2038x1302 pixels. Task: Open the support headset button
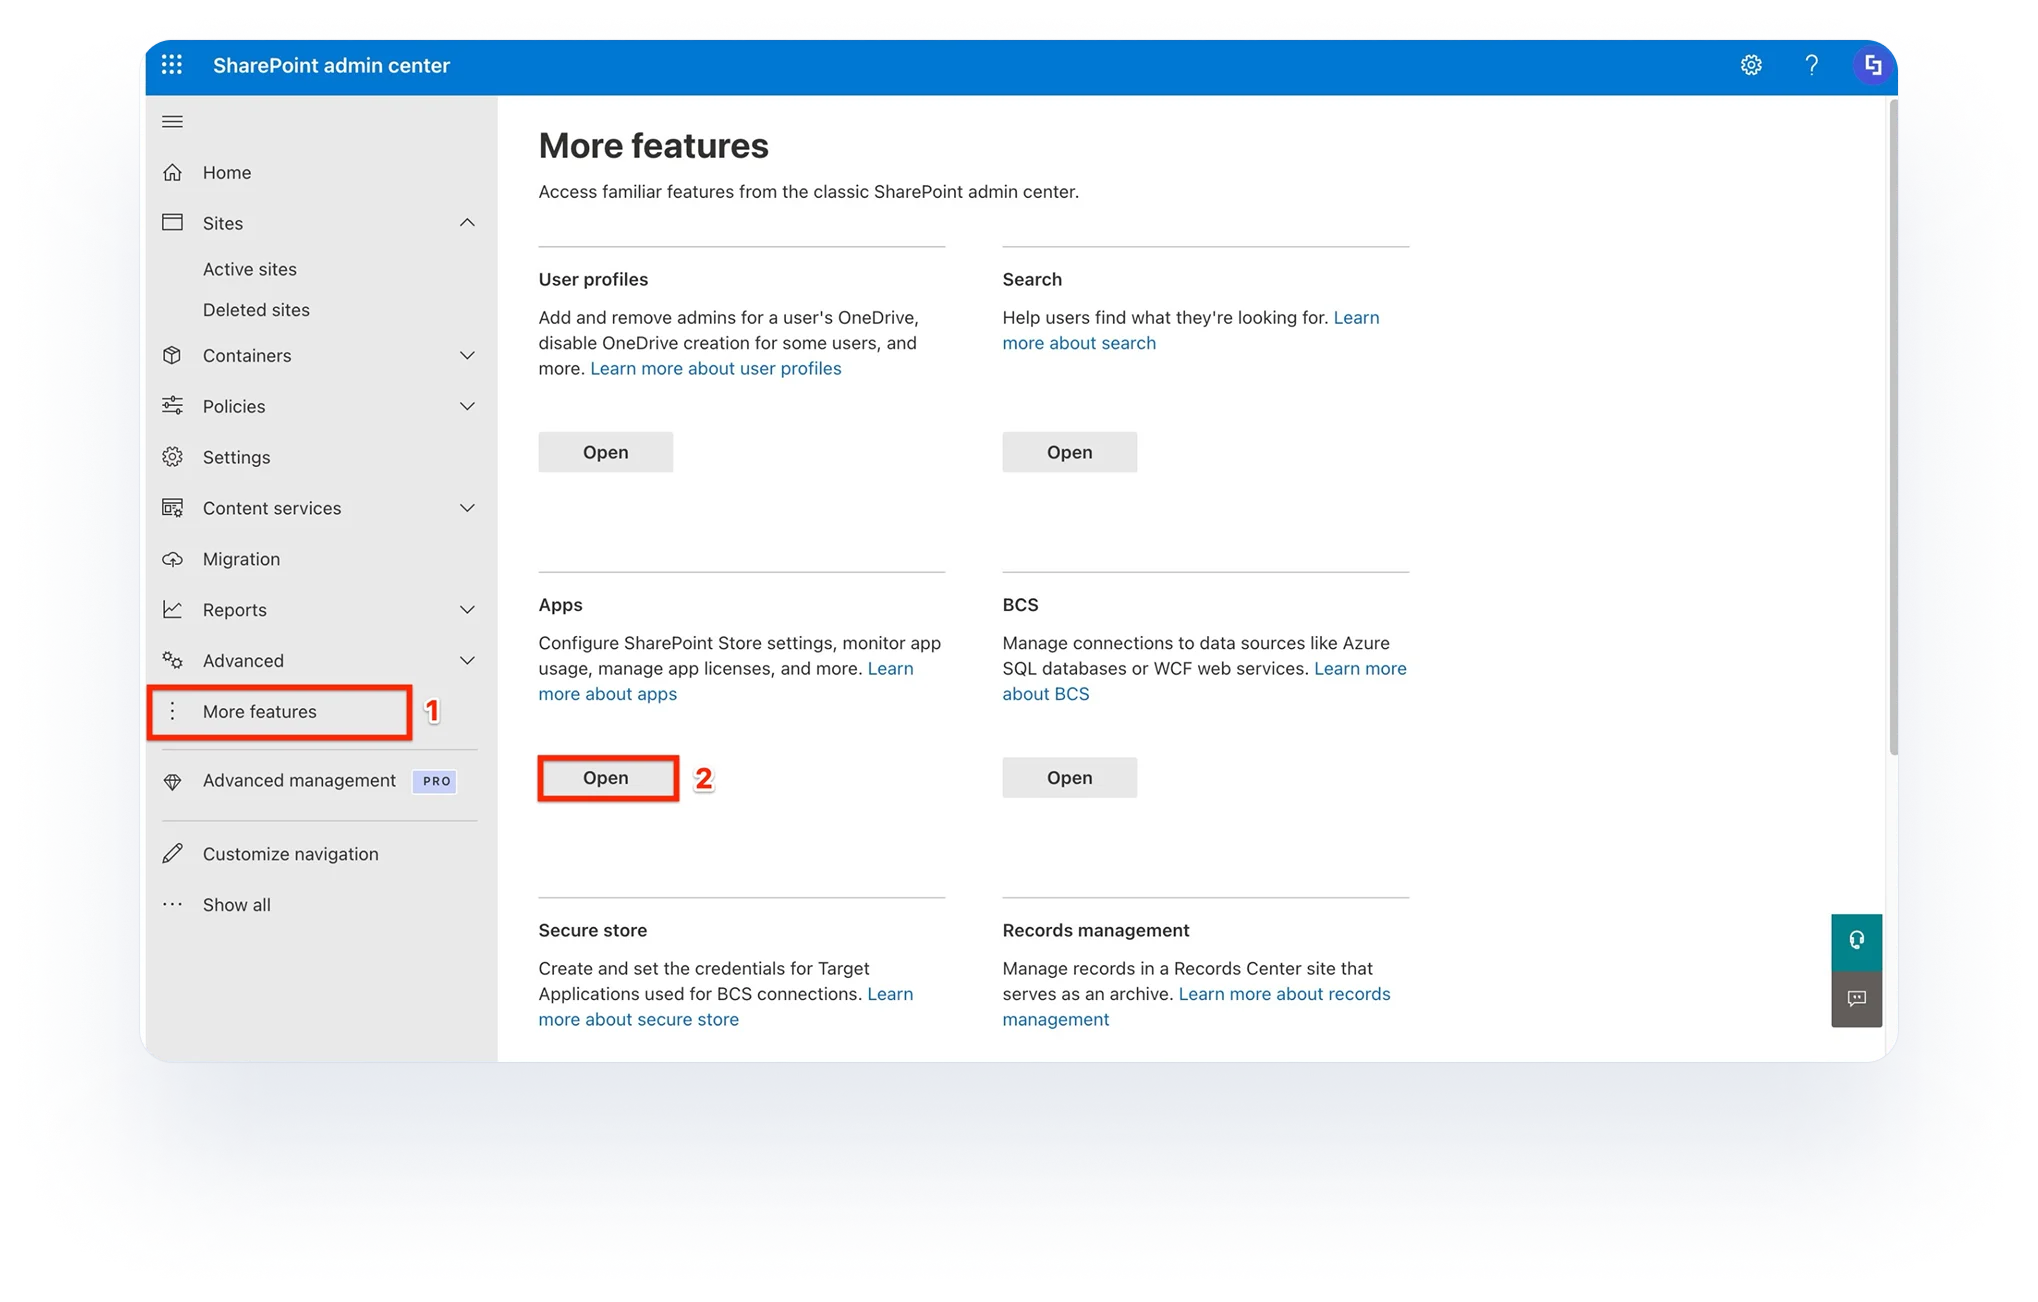[x=1857, y=941]
